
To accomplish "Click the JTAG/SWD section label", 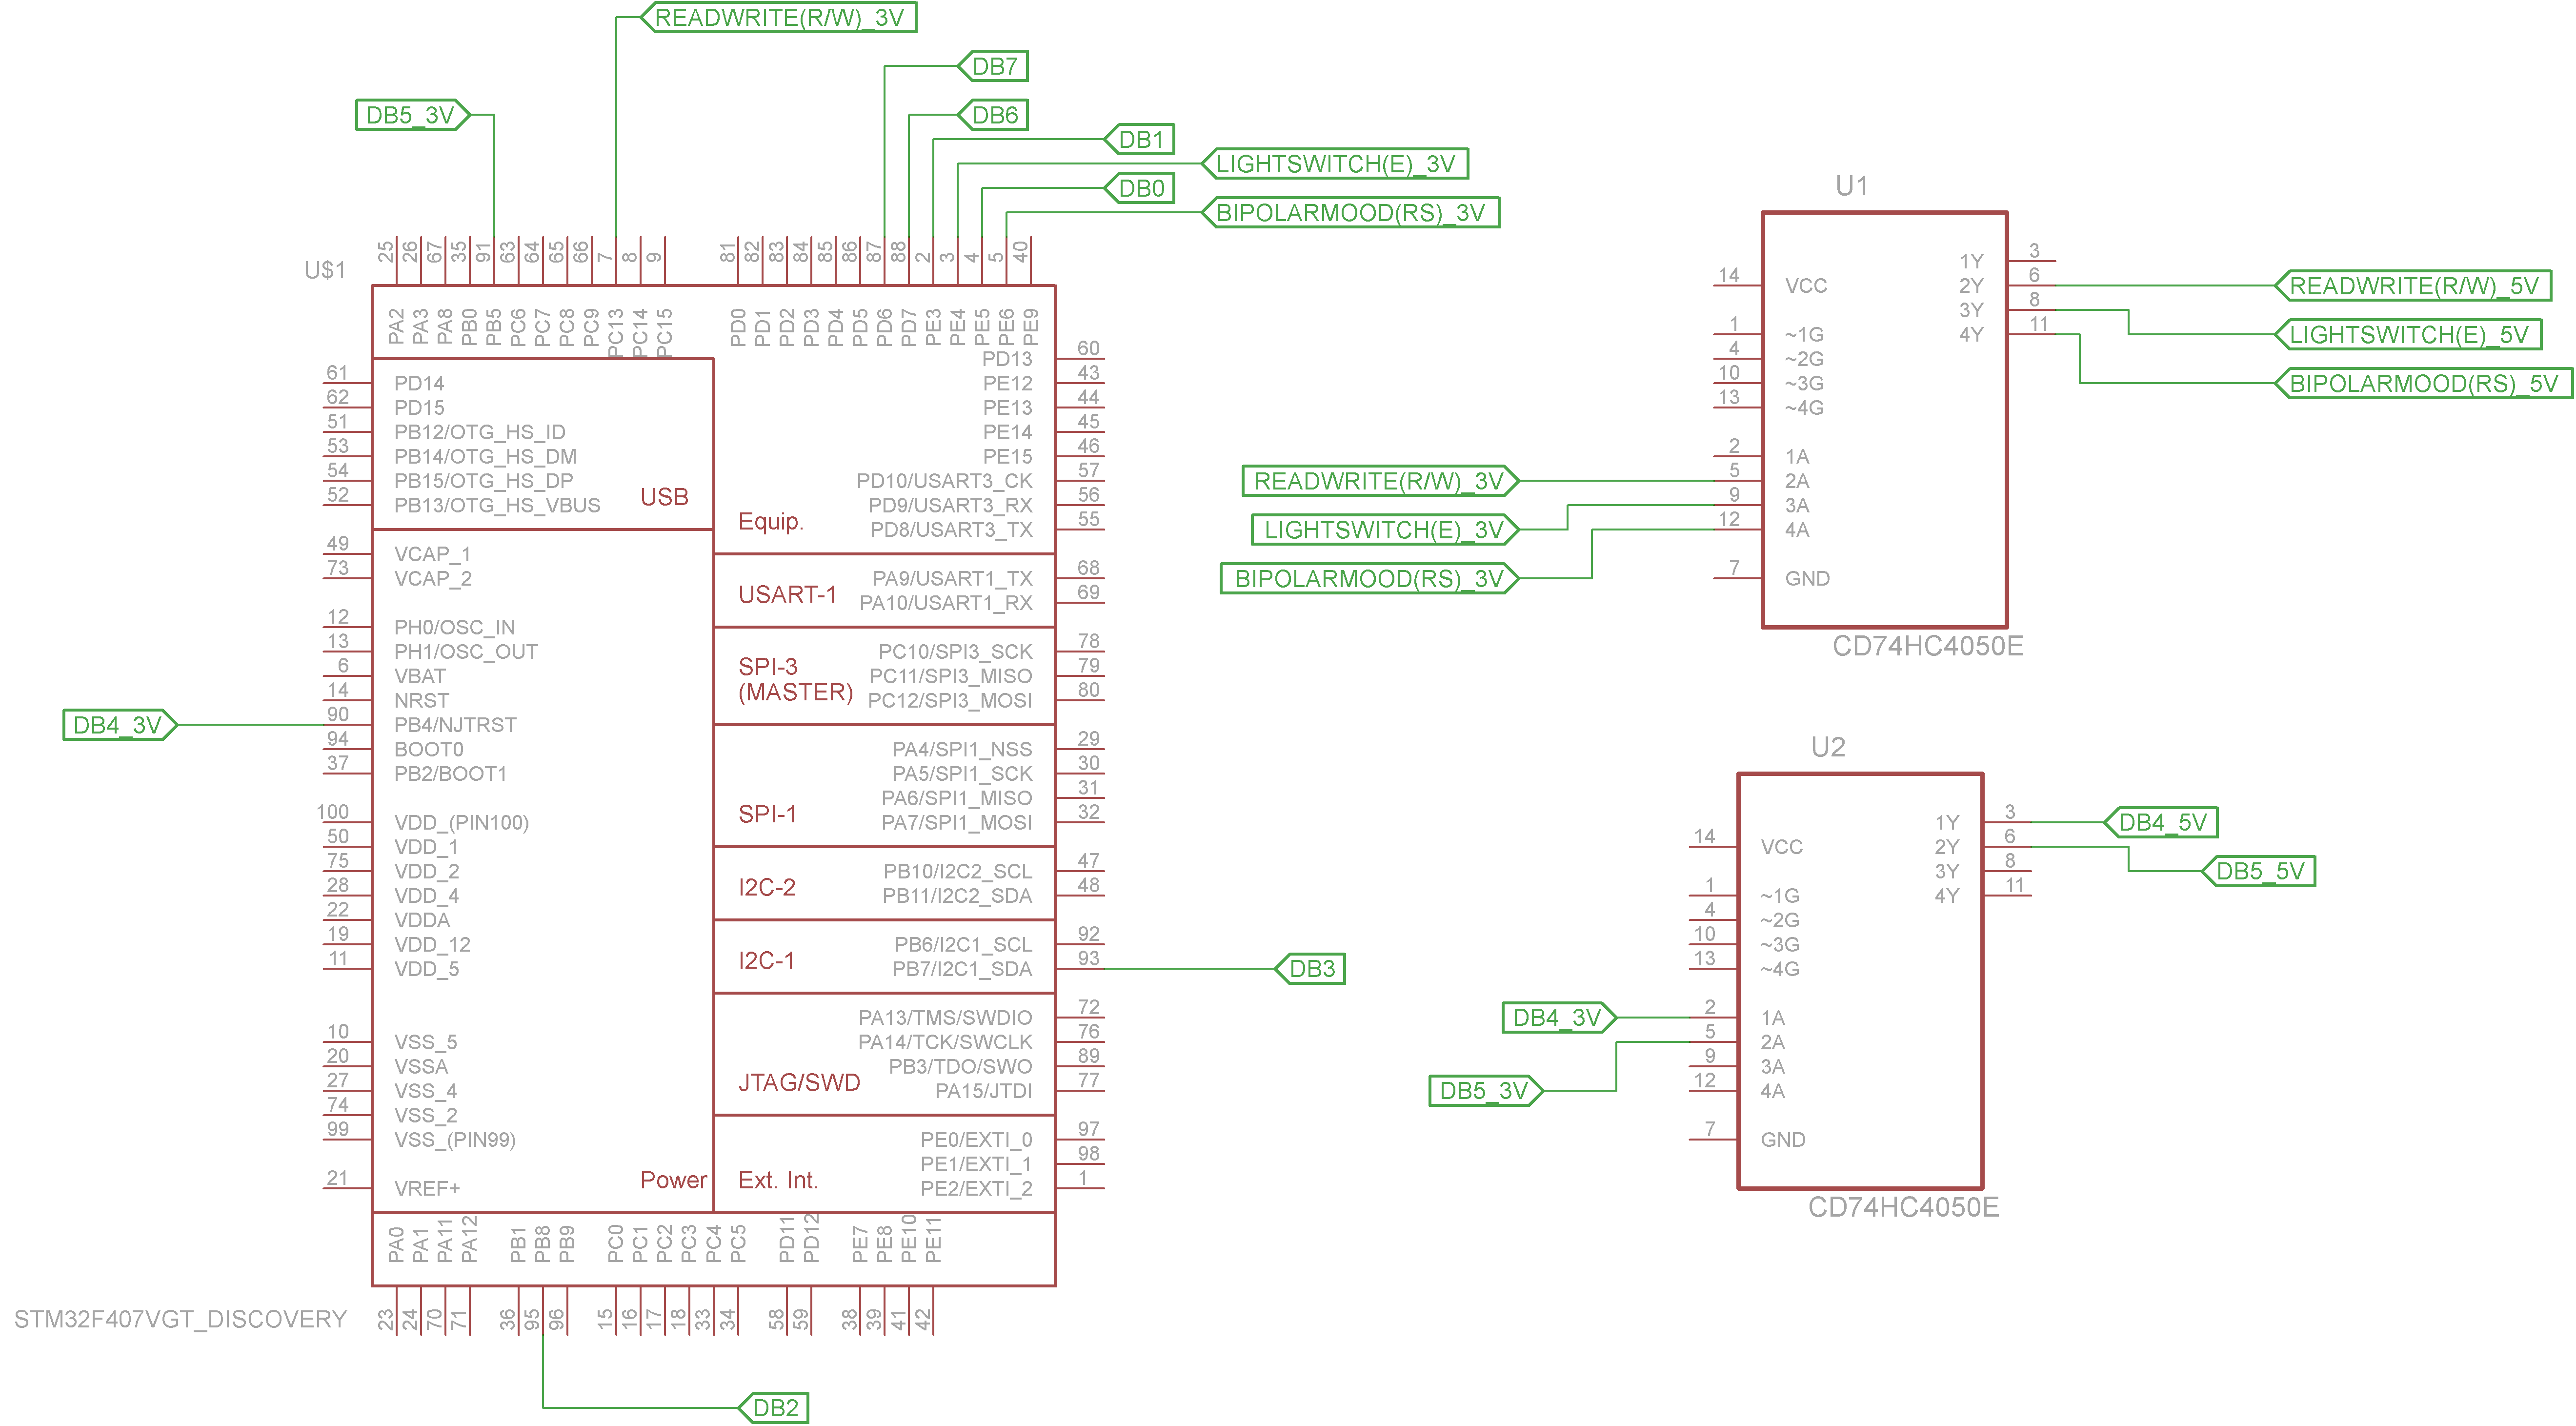I will tap(798, 1082).
